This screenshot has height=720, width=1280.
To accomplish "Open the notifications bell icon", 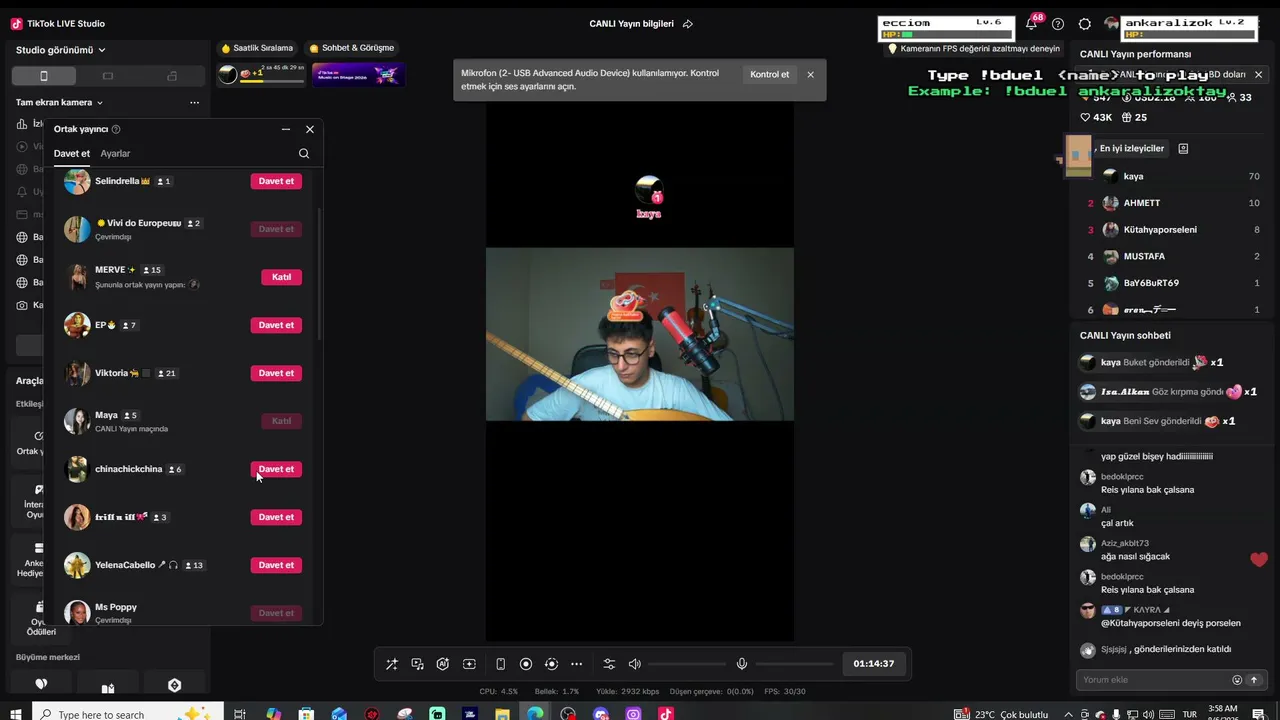I will pos(1031,24).
